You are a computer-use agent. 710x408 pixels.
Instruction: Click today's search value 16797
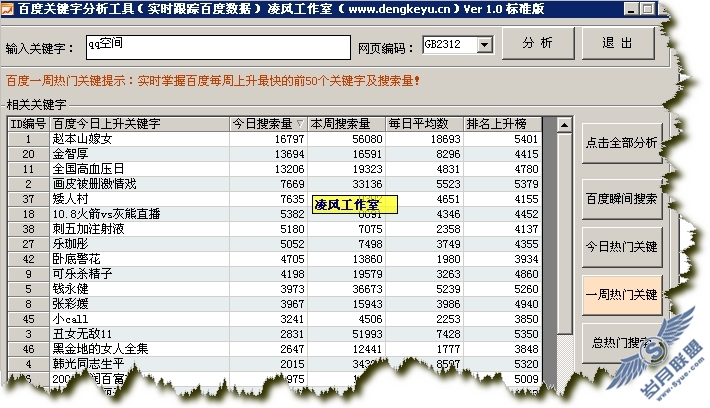[289, 139]
